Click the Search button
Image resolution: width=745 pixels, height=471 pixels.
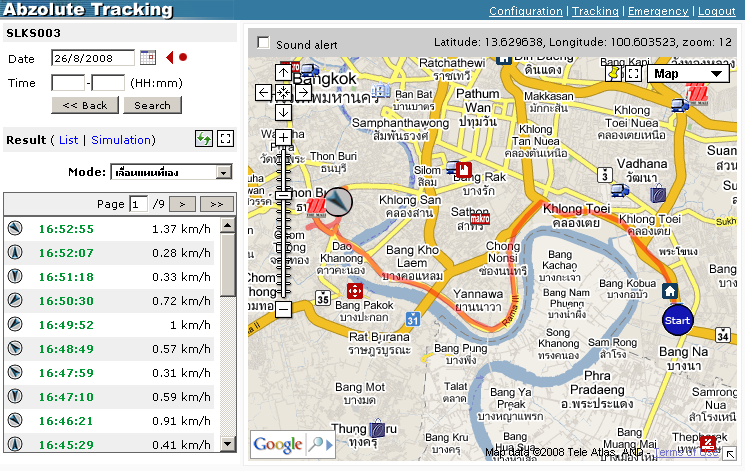point(152,105)
